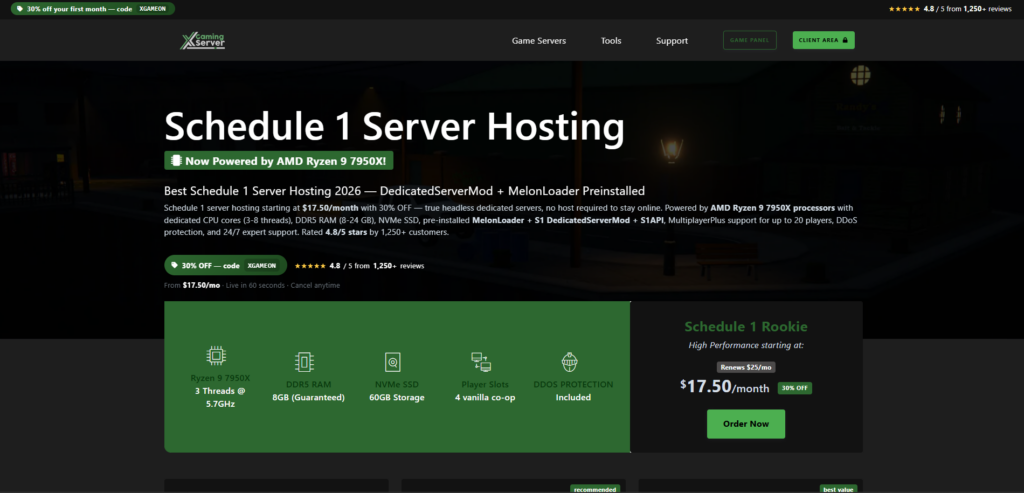Click the 30% OFF badge beside price

click(795, 388)
